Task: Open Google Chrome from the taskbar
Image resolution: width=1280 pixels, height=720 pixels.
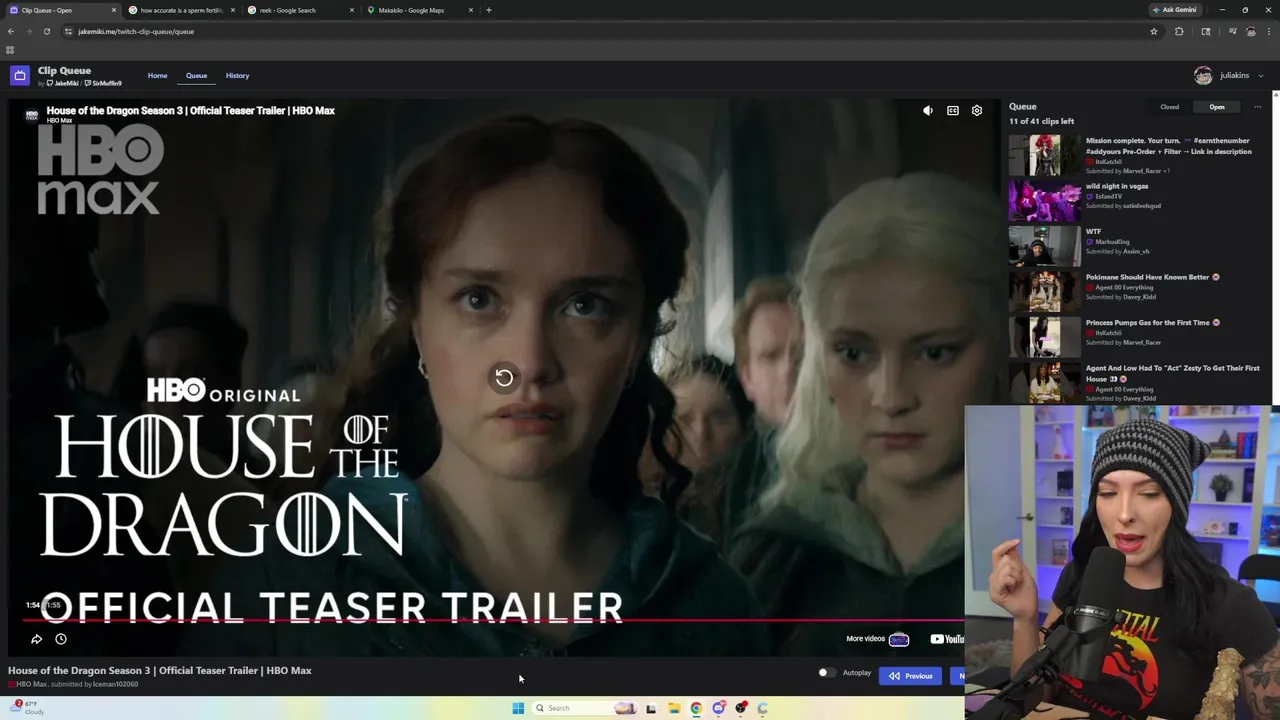Action: click(696, 708)
